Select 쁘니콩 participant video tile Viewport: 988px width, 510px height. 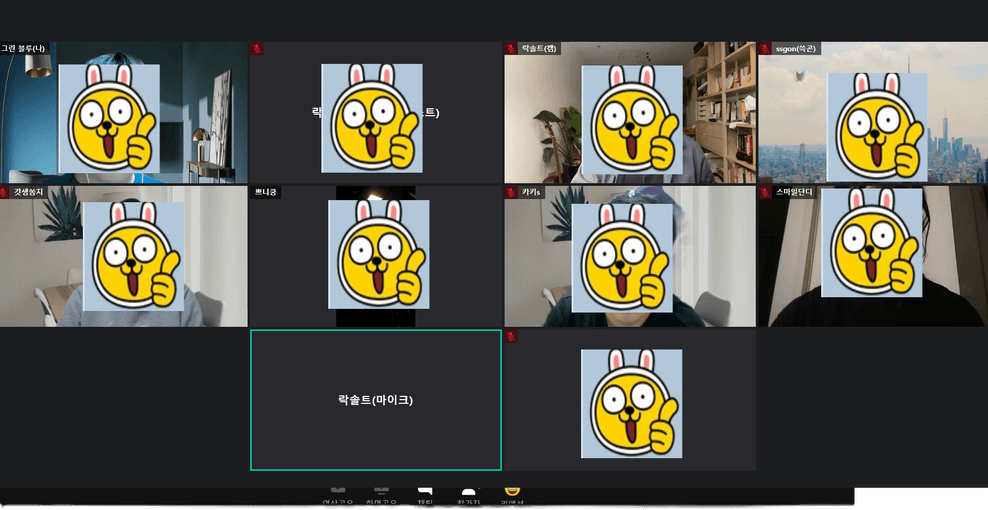click(x=376, y=256)
